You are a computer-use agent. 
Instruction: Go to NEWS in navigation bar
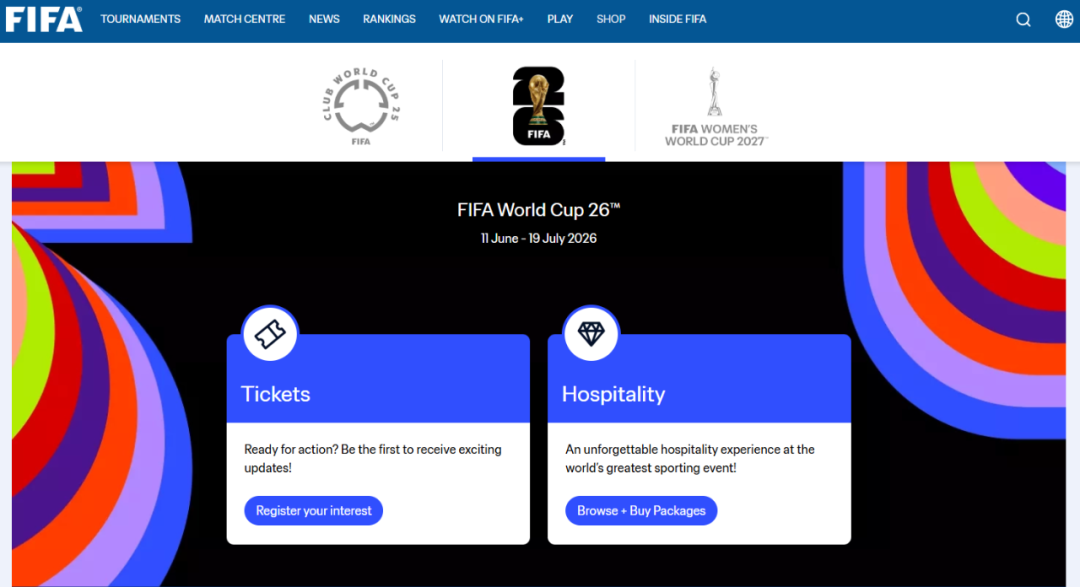pos(324,19)
